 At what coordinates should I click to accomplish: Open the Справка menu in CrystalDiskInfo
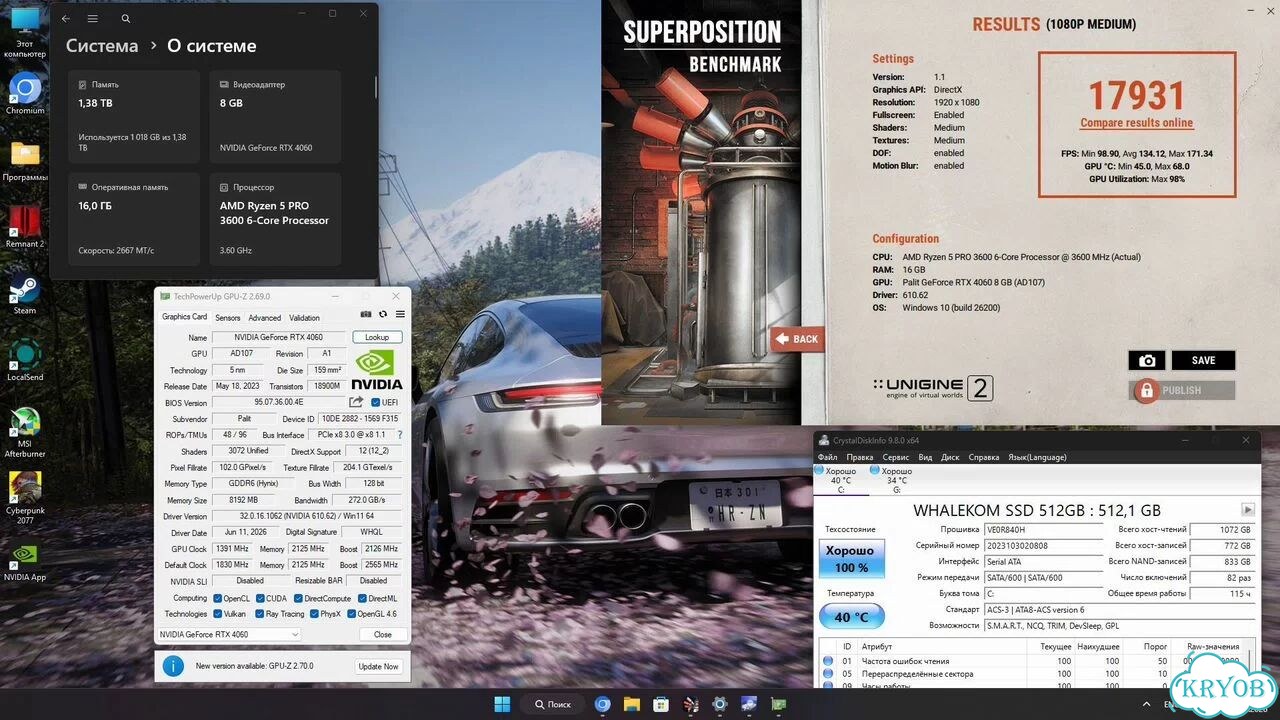pos(984,457)
